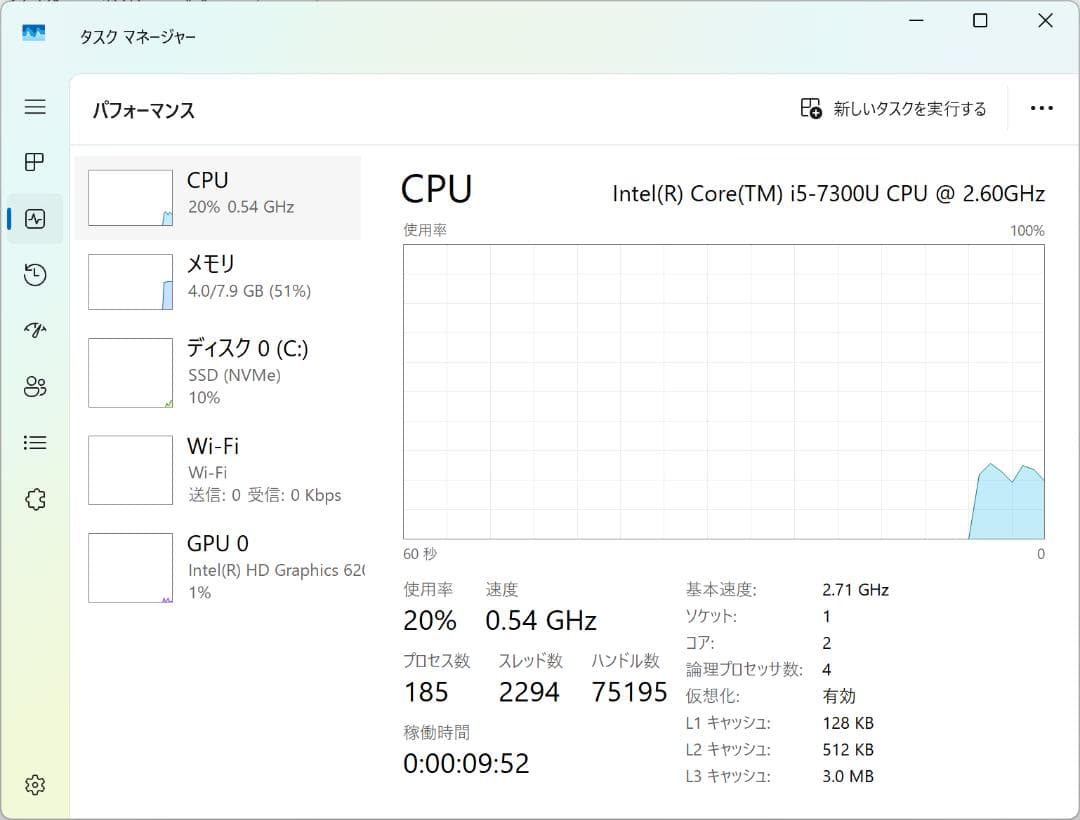
Task: Open the Services view icon
Action: [x=34, y=498]
